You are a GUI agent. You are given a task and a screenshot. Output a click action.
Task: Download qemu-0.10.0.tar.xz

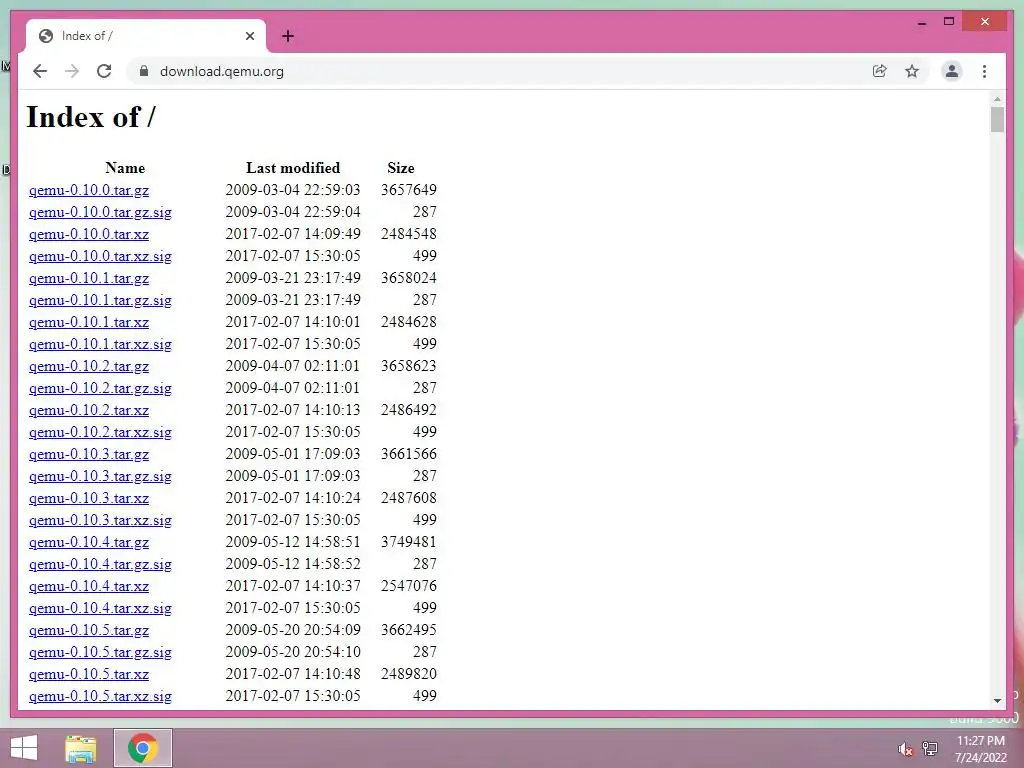click(x=89, y=234)
